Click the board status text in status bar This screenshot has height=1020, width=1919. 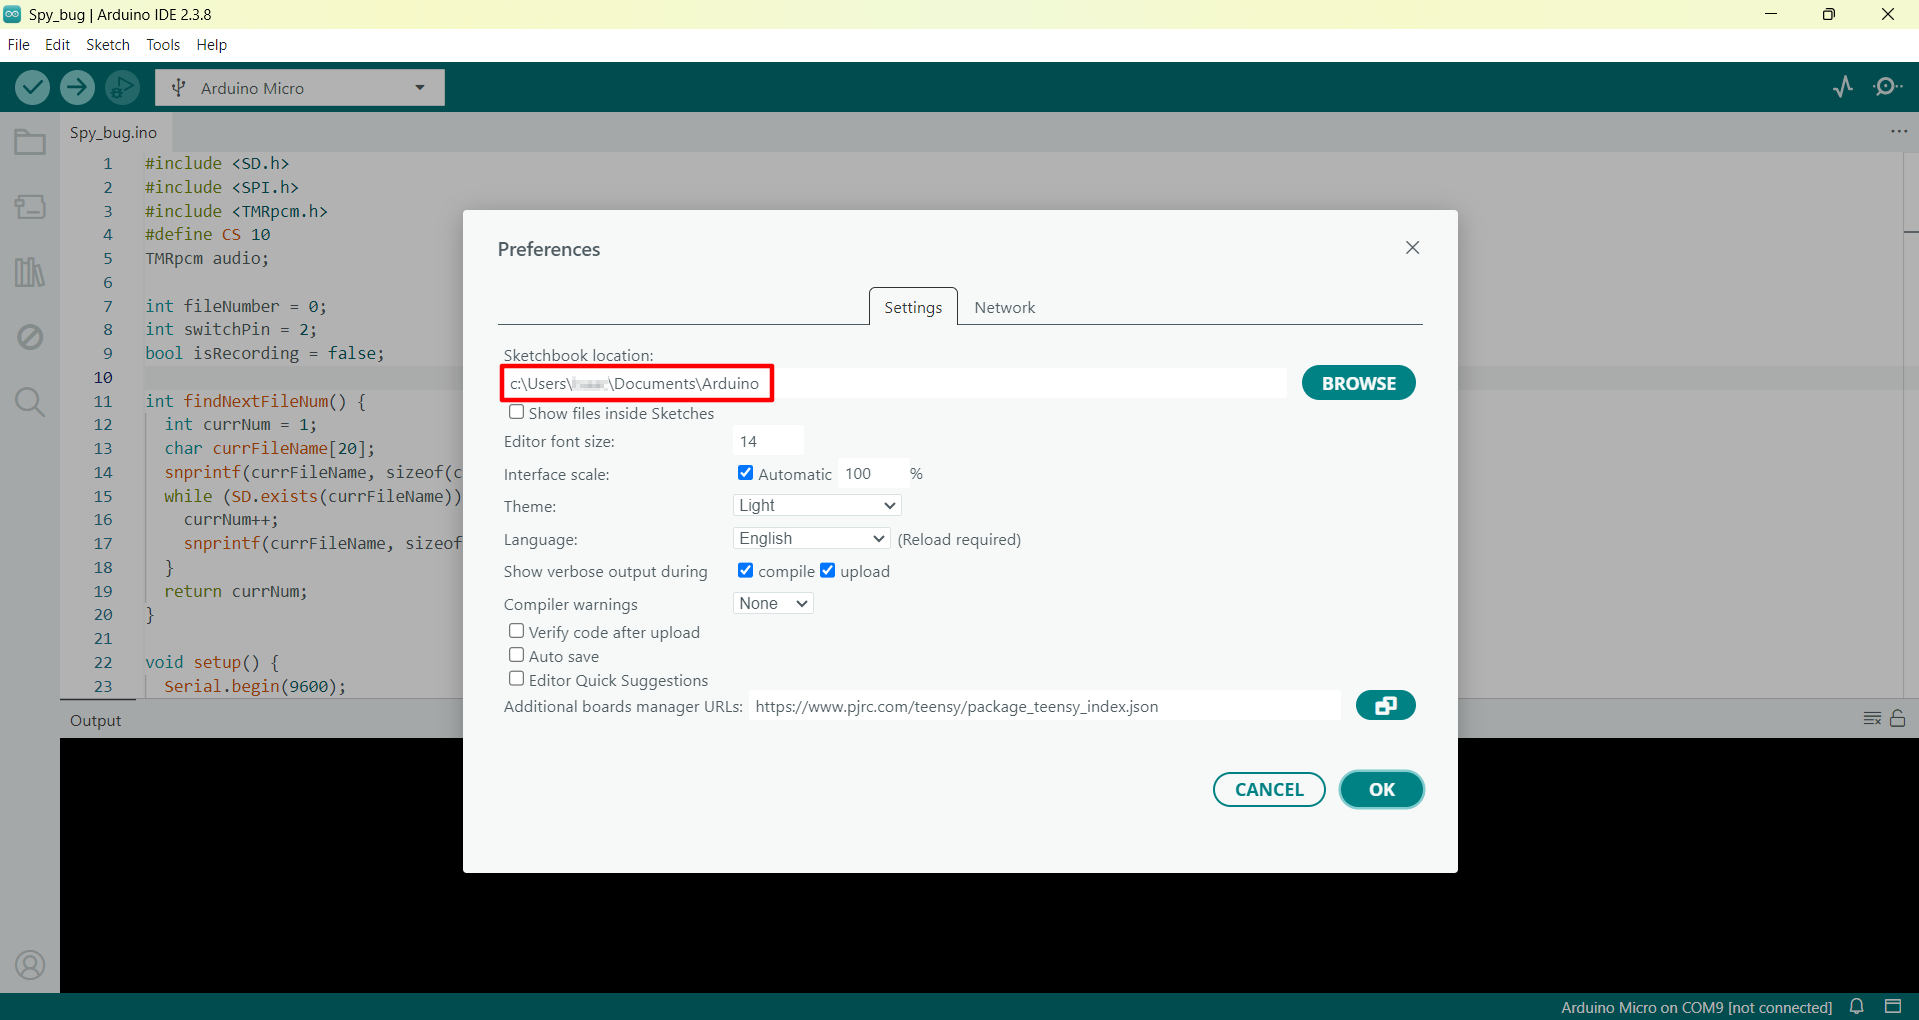1696,1007
